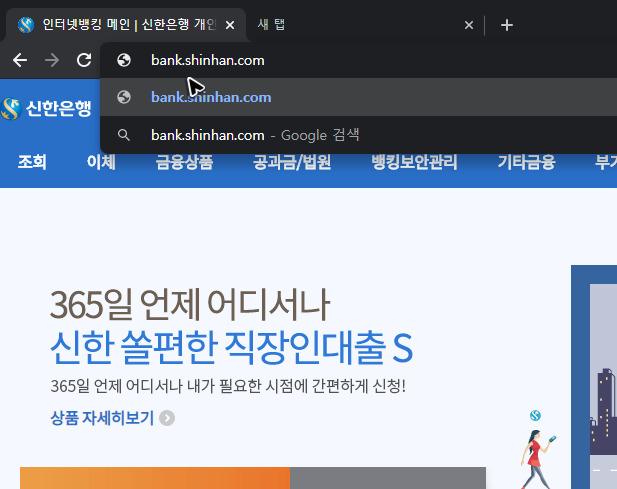Choose the highlighted bank.shinhan.com URL suggestion
Screen dimensions: 617x489
click(358, 97)
